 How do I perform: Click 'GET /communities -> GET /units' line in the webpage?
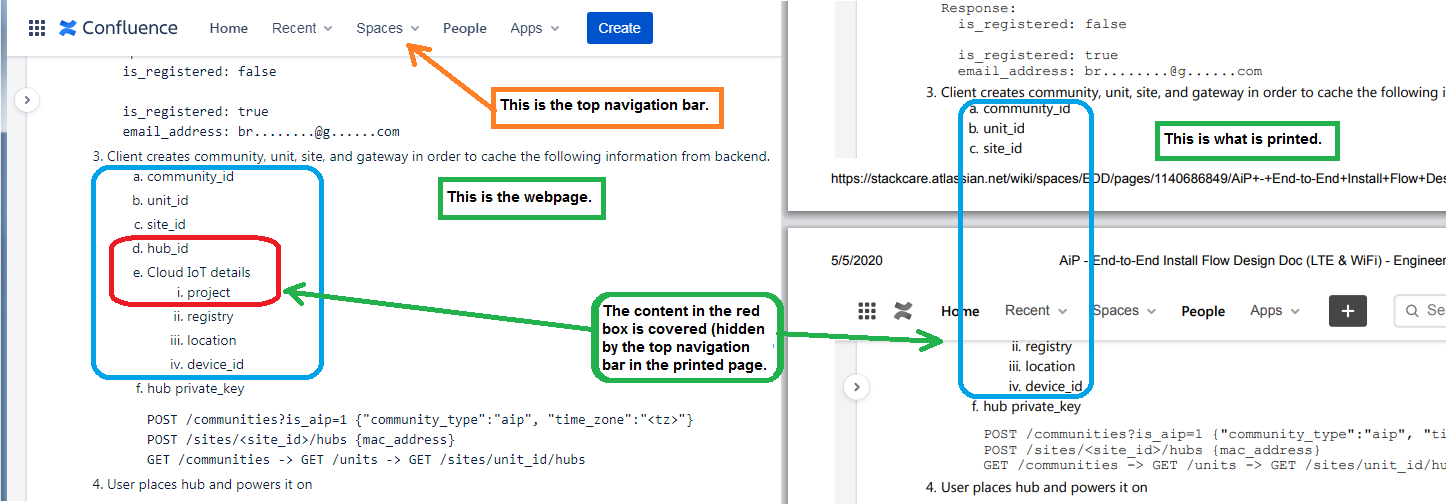366,460
